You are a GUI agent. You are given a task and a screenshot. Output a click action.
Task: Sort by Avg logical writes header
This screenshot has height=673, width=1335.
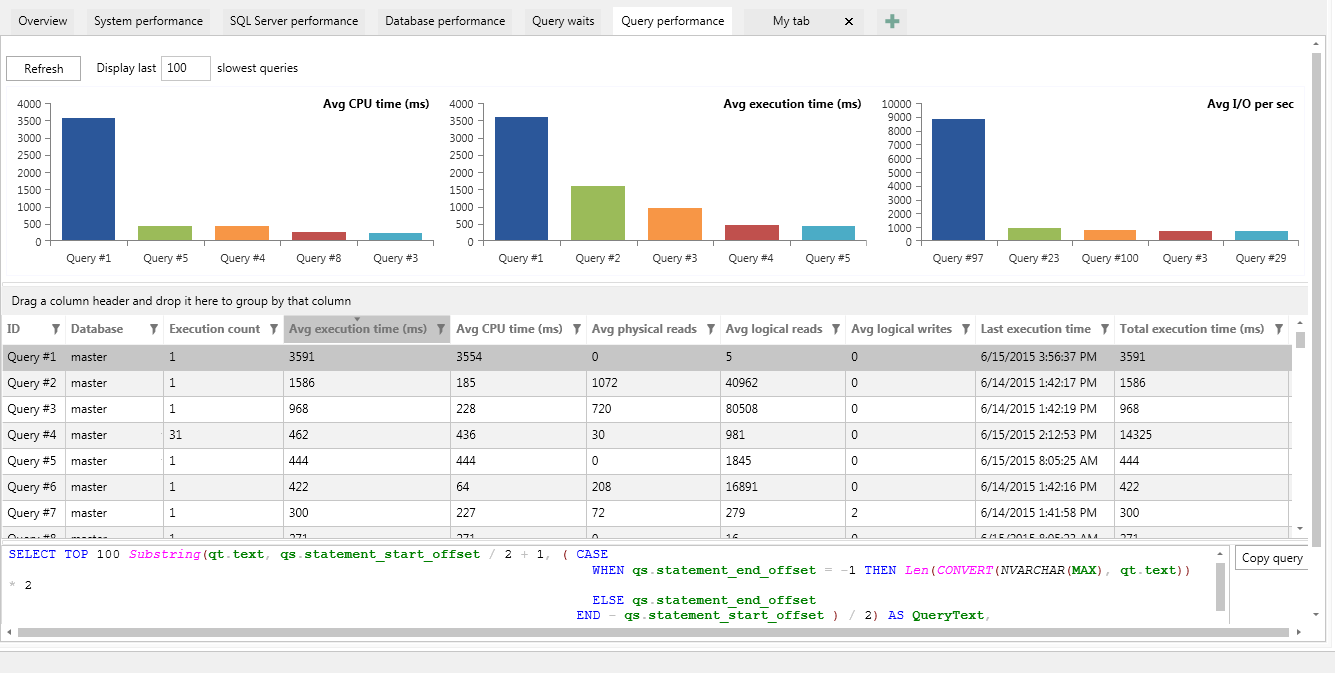pyautogui.click(x=901, y=329)
